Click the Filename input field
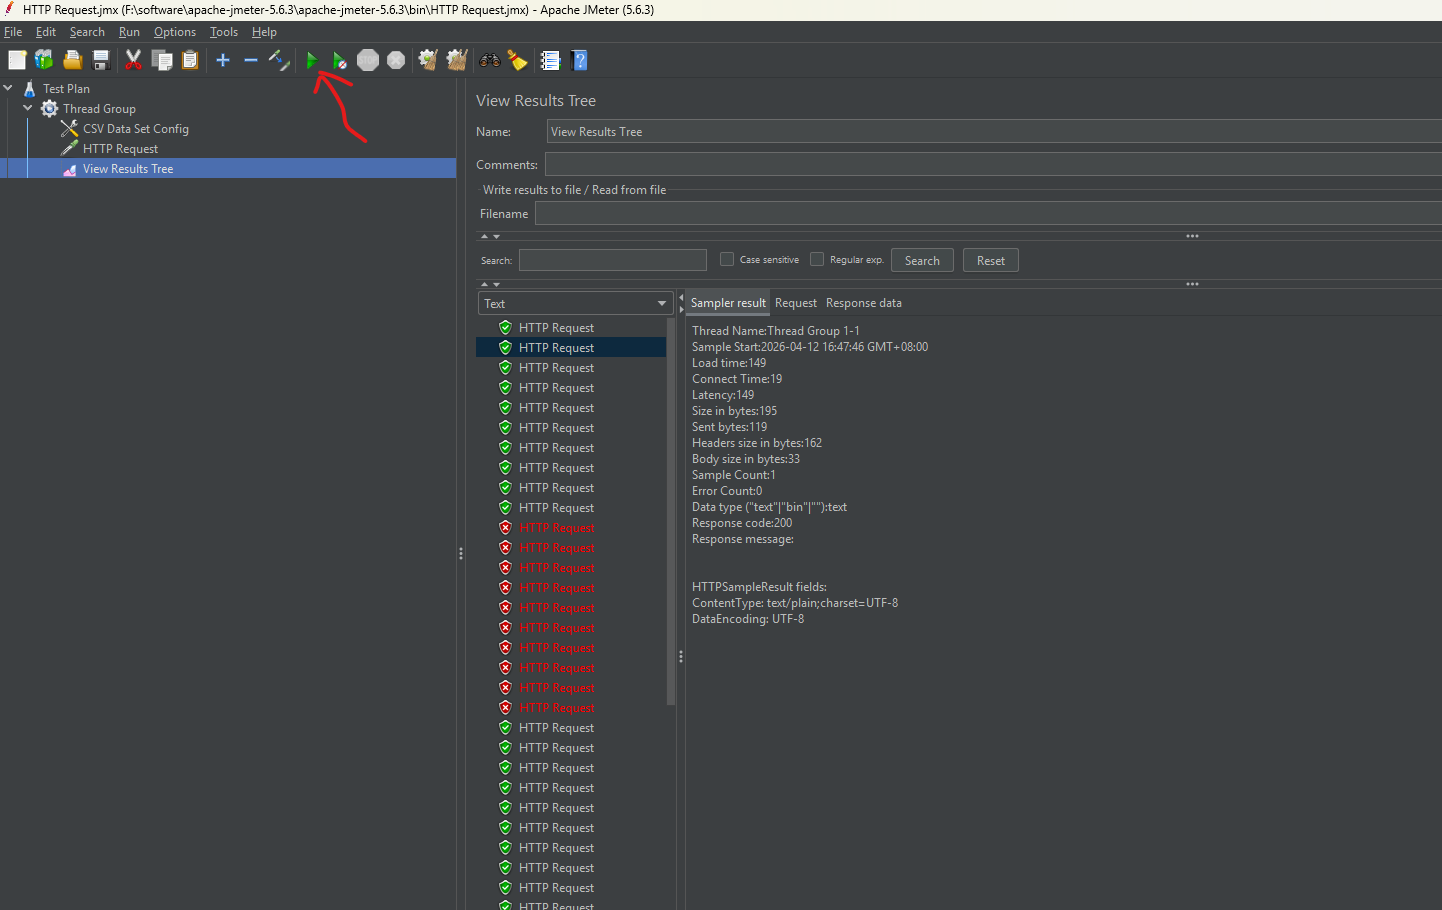Viewport: 1442px width, 910px height. coord(988,213)
